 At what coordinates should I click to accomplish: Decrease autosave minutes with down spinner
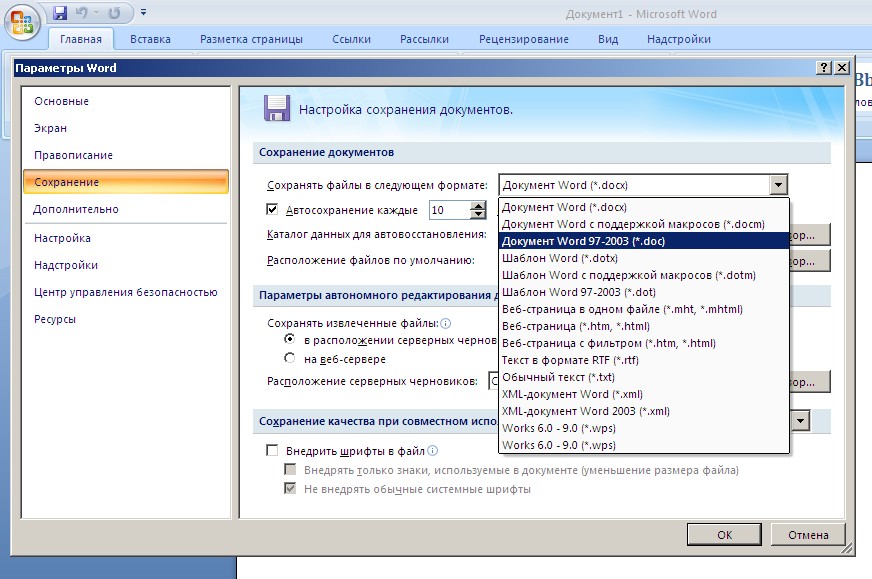pyautogui.click(x=478, y=214)
